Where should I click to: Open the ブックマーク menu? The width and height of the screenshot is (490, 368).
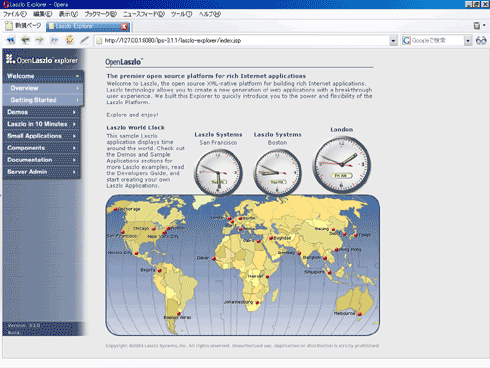pos(100,14)
